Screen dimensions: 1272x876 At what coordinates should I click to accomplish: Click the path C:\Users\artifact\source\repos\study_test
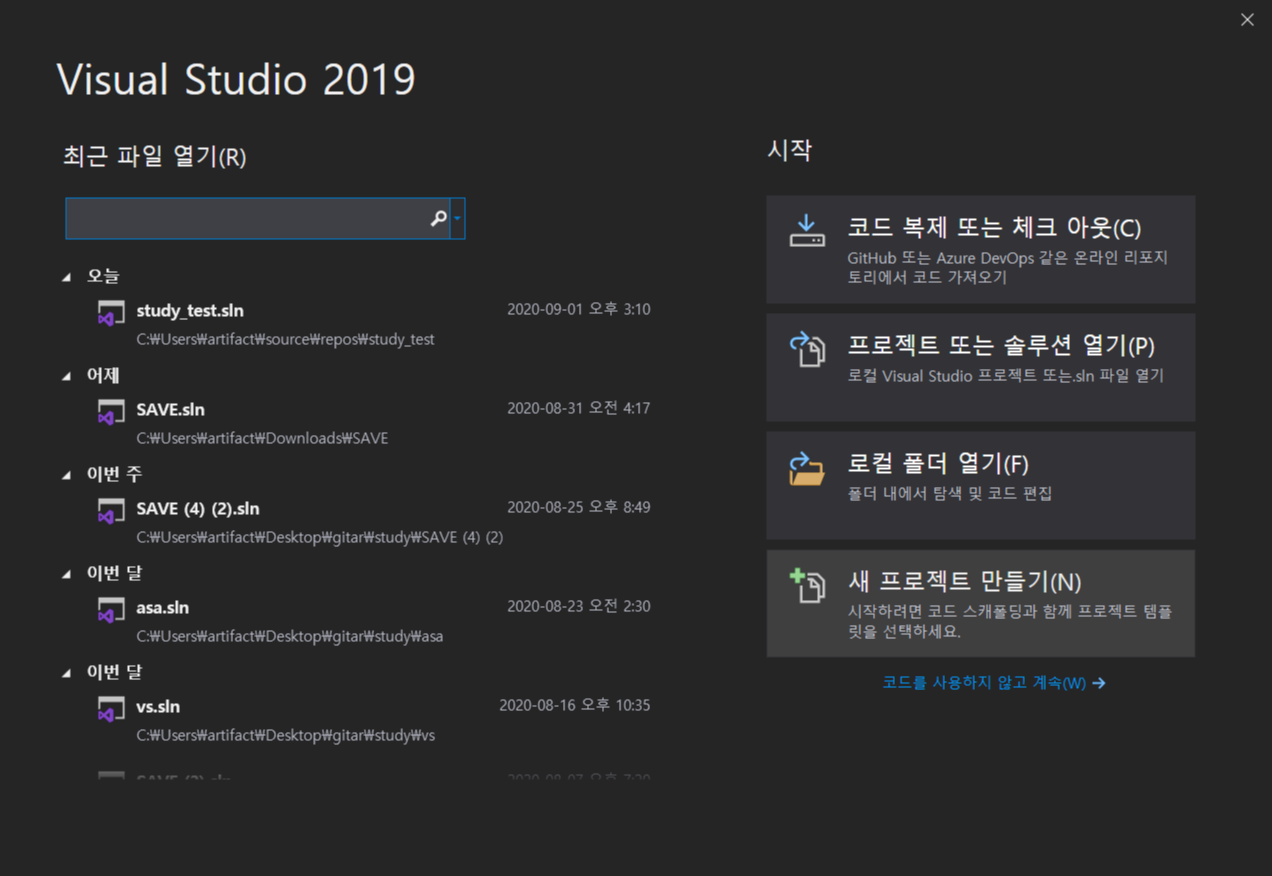coord(286,339)
